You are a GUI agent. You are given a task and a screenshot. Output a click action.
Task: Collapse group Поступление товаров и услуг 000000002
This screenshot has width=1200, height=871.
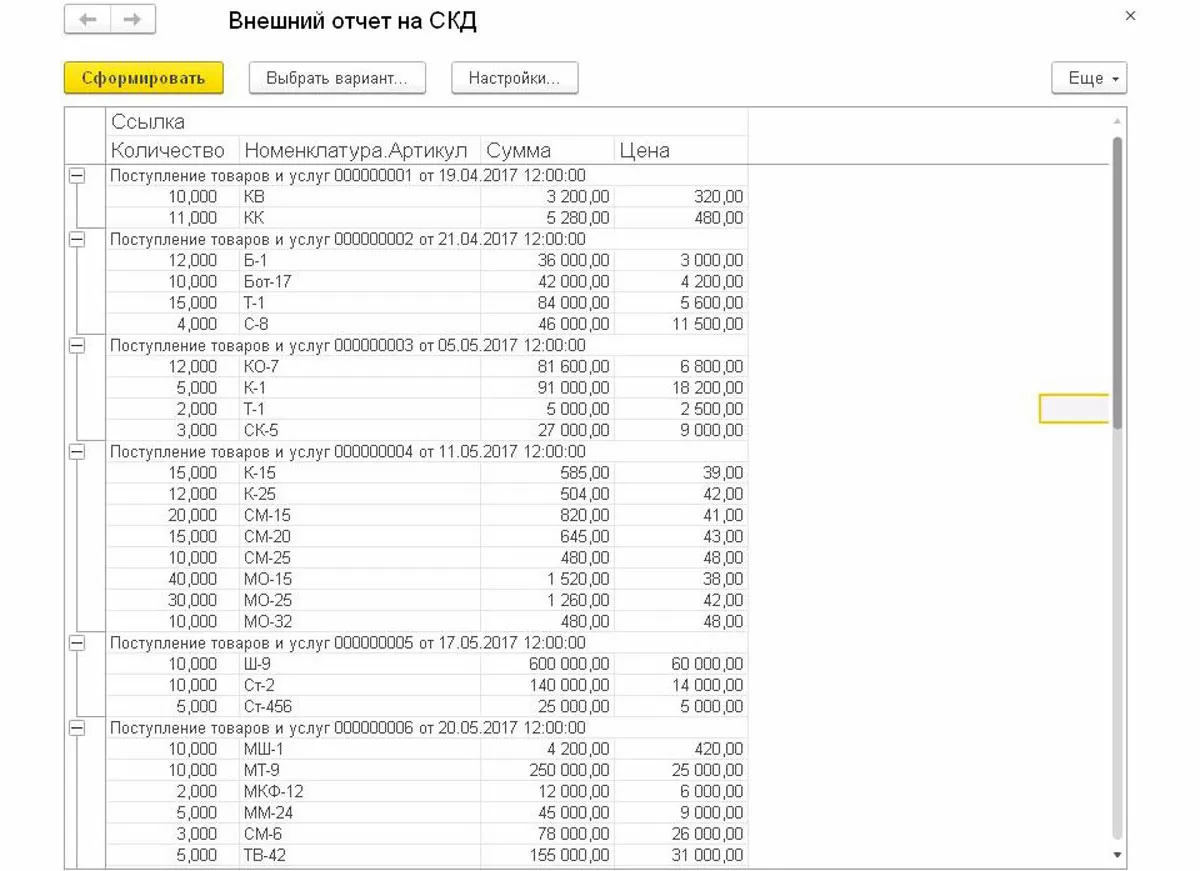tap(76, 239)
